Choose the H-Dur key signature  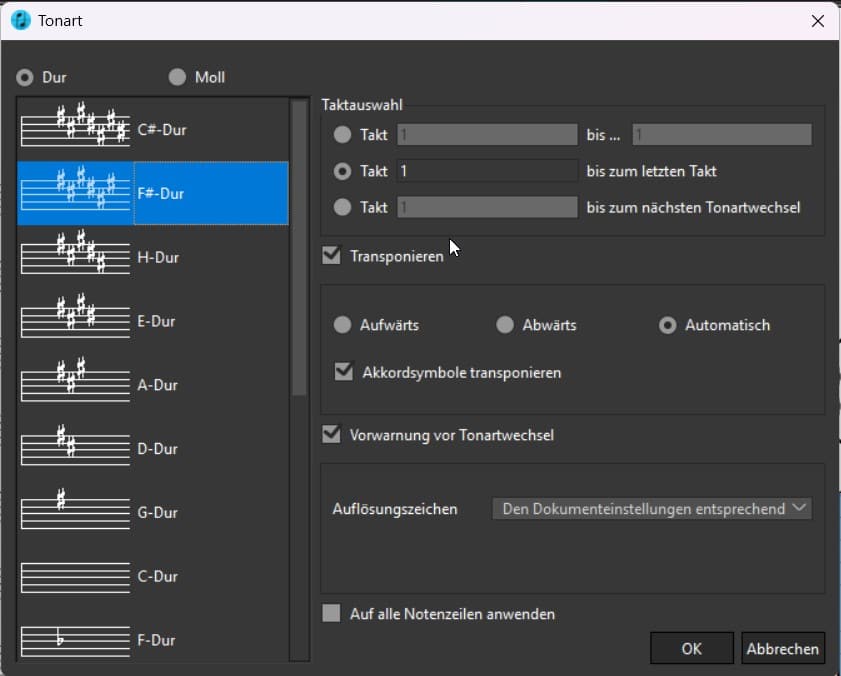pyautogui.click(x=76, y=257)
